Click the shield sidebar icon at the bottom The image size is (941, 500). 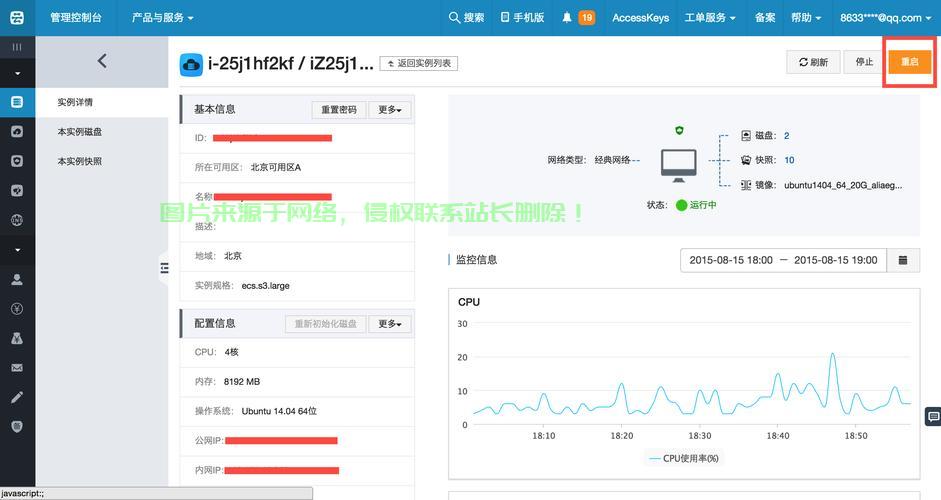click(17, 426)
